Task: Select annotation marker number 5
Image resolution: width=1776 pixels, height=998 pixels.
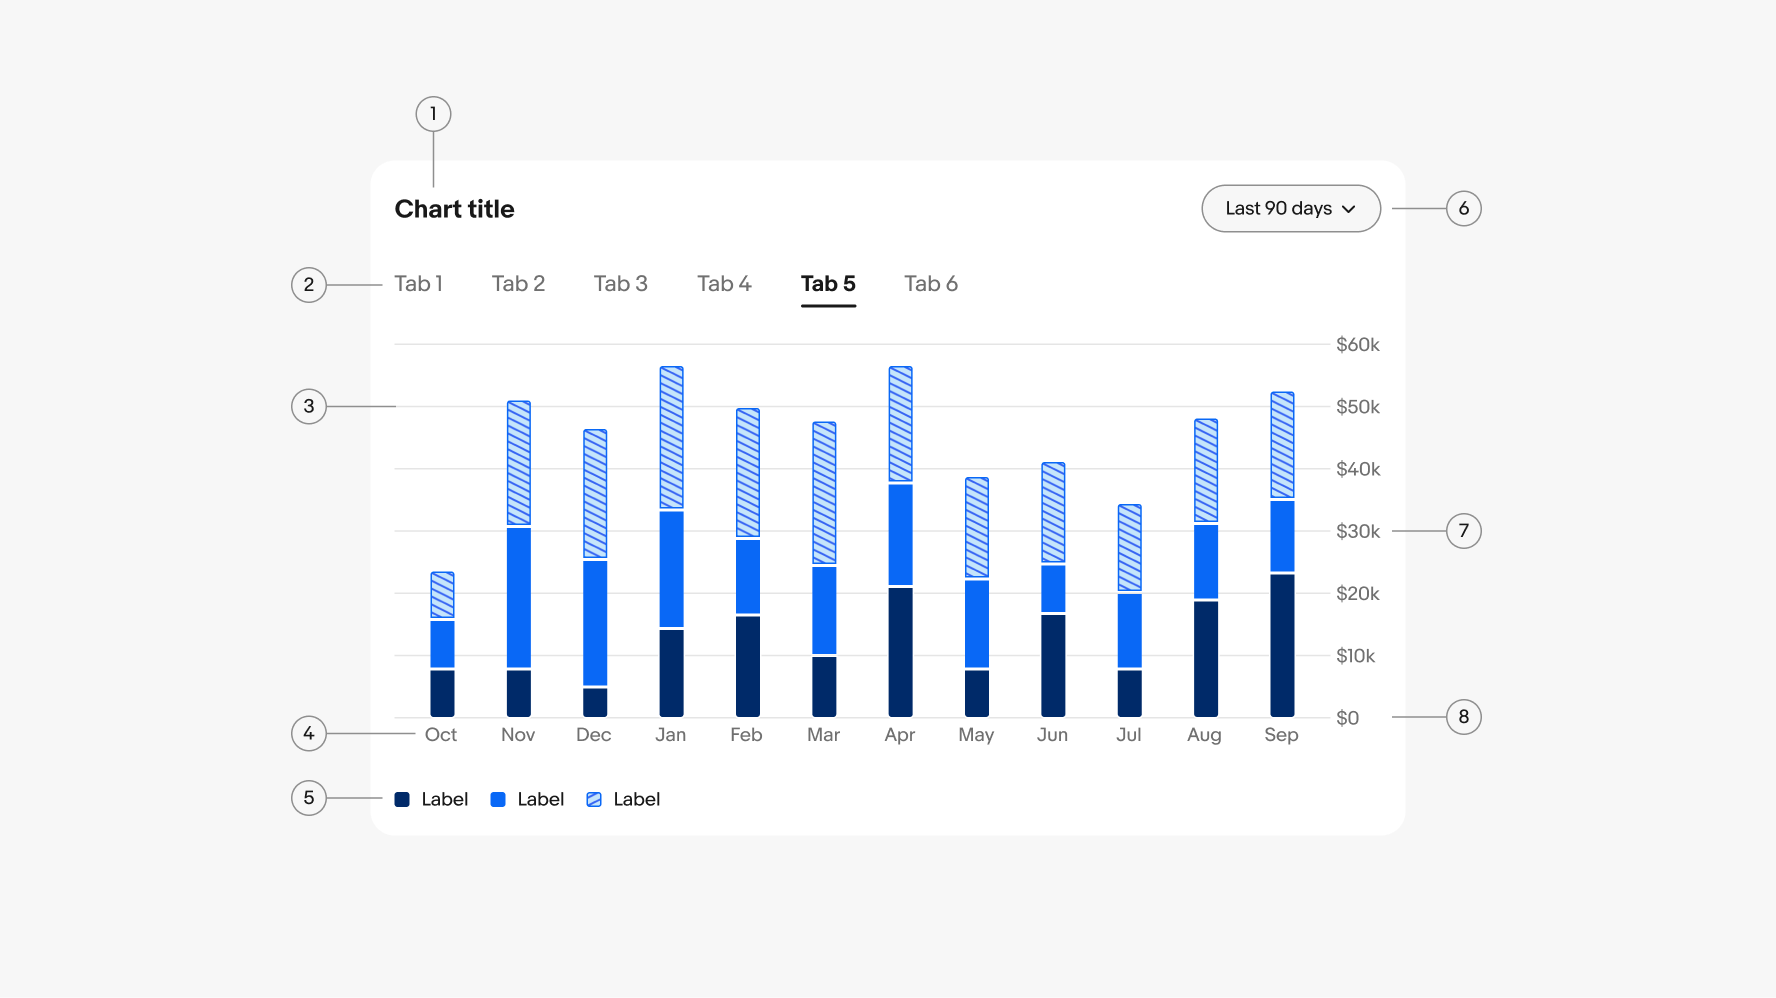Action: pos(309,798)
